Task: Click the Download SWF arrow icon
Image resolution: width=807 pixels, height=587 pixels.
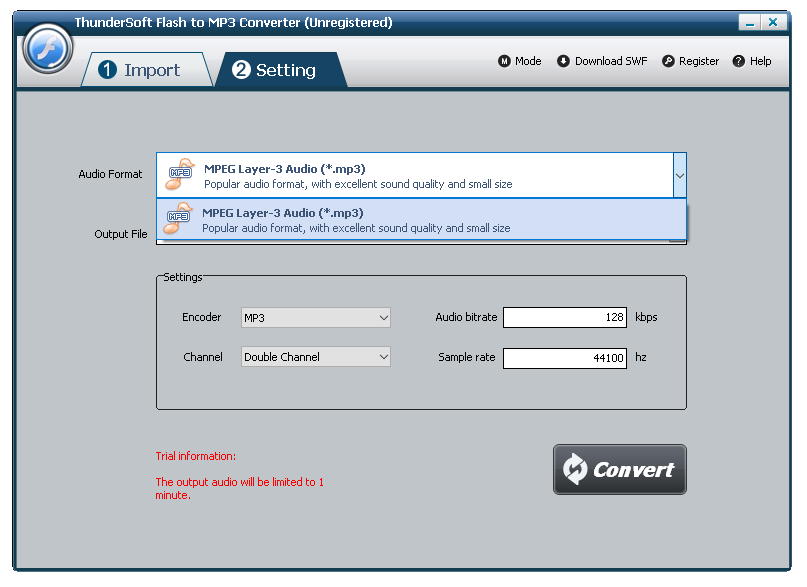Action: point(564,61)
